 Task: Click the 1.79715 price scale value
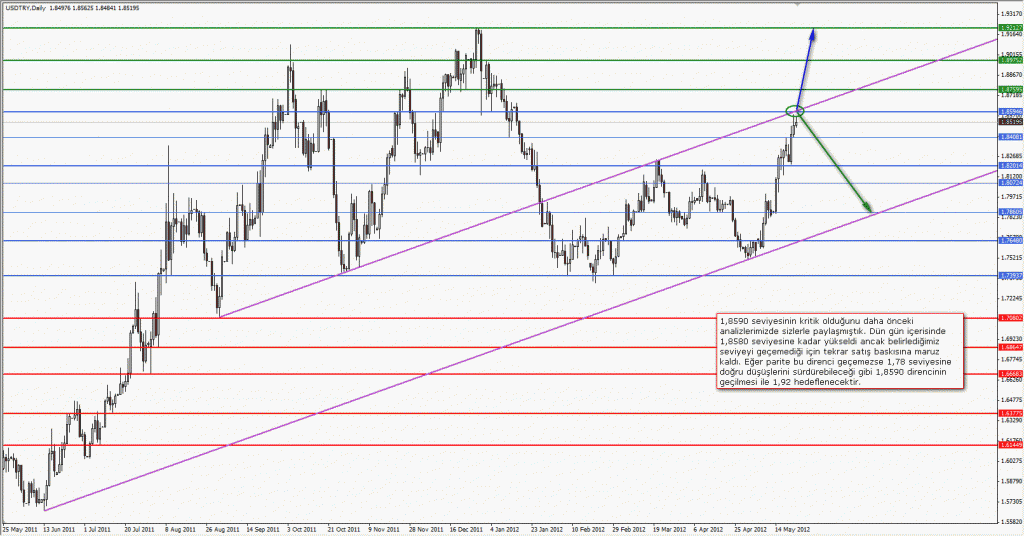click(1010, 196)
